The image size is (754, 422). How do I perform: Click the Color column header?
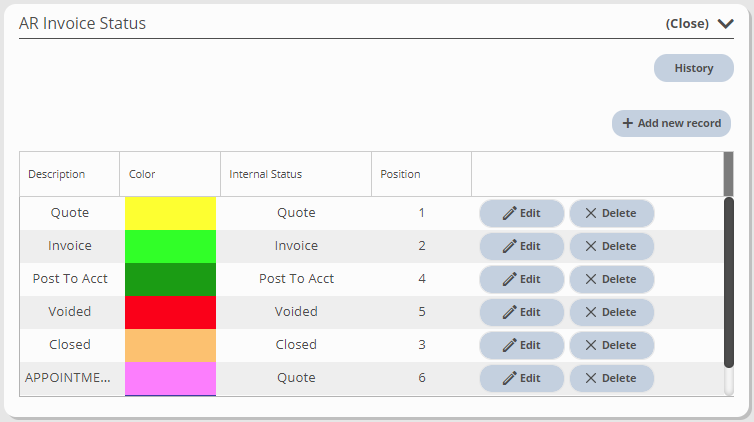click(142, 174)
